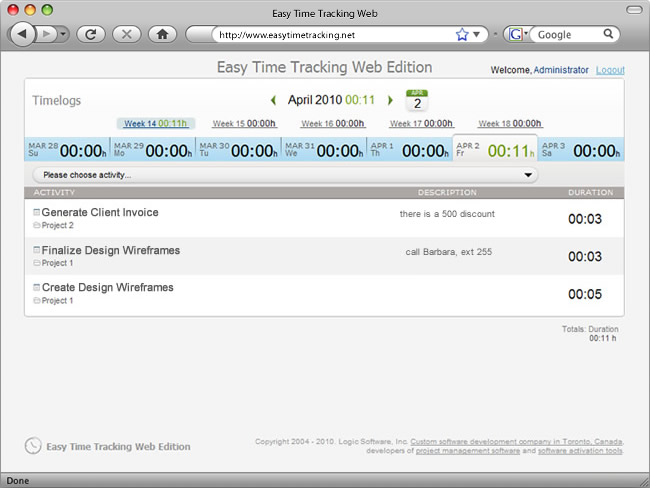Viewport: 650px width, 488px height.
Task: Select the Week 14 tab
Action: (155, 124)
